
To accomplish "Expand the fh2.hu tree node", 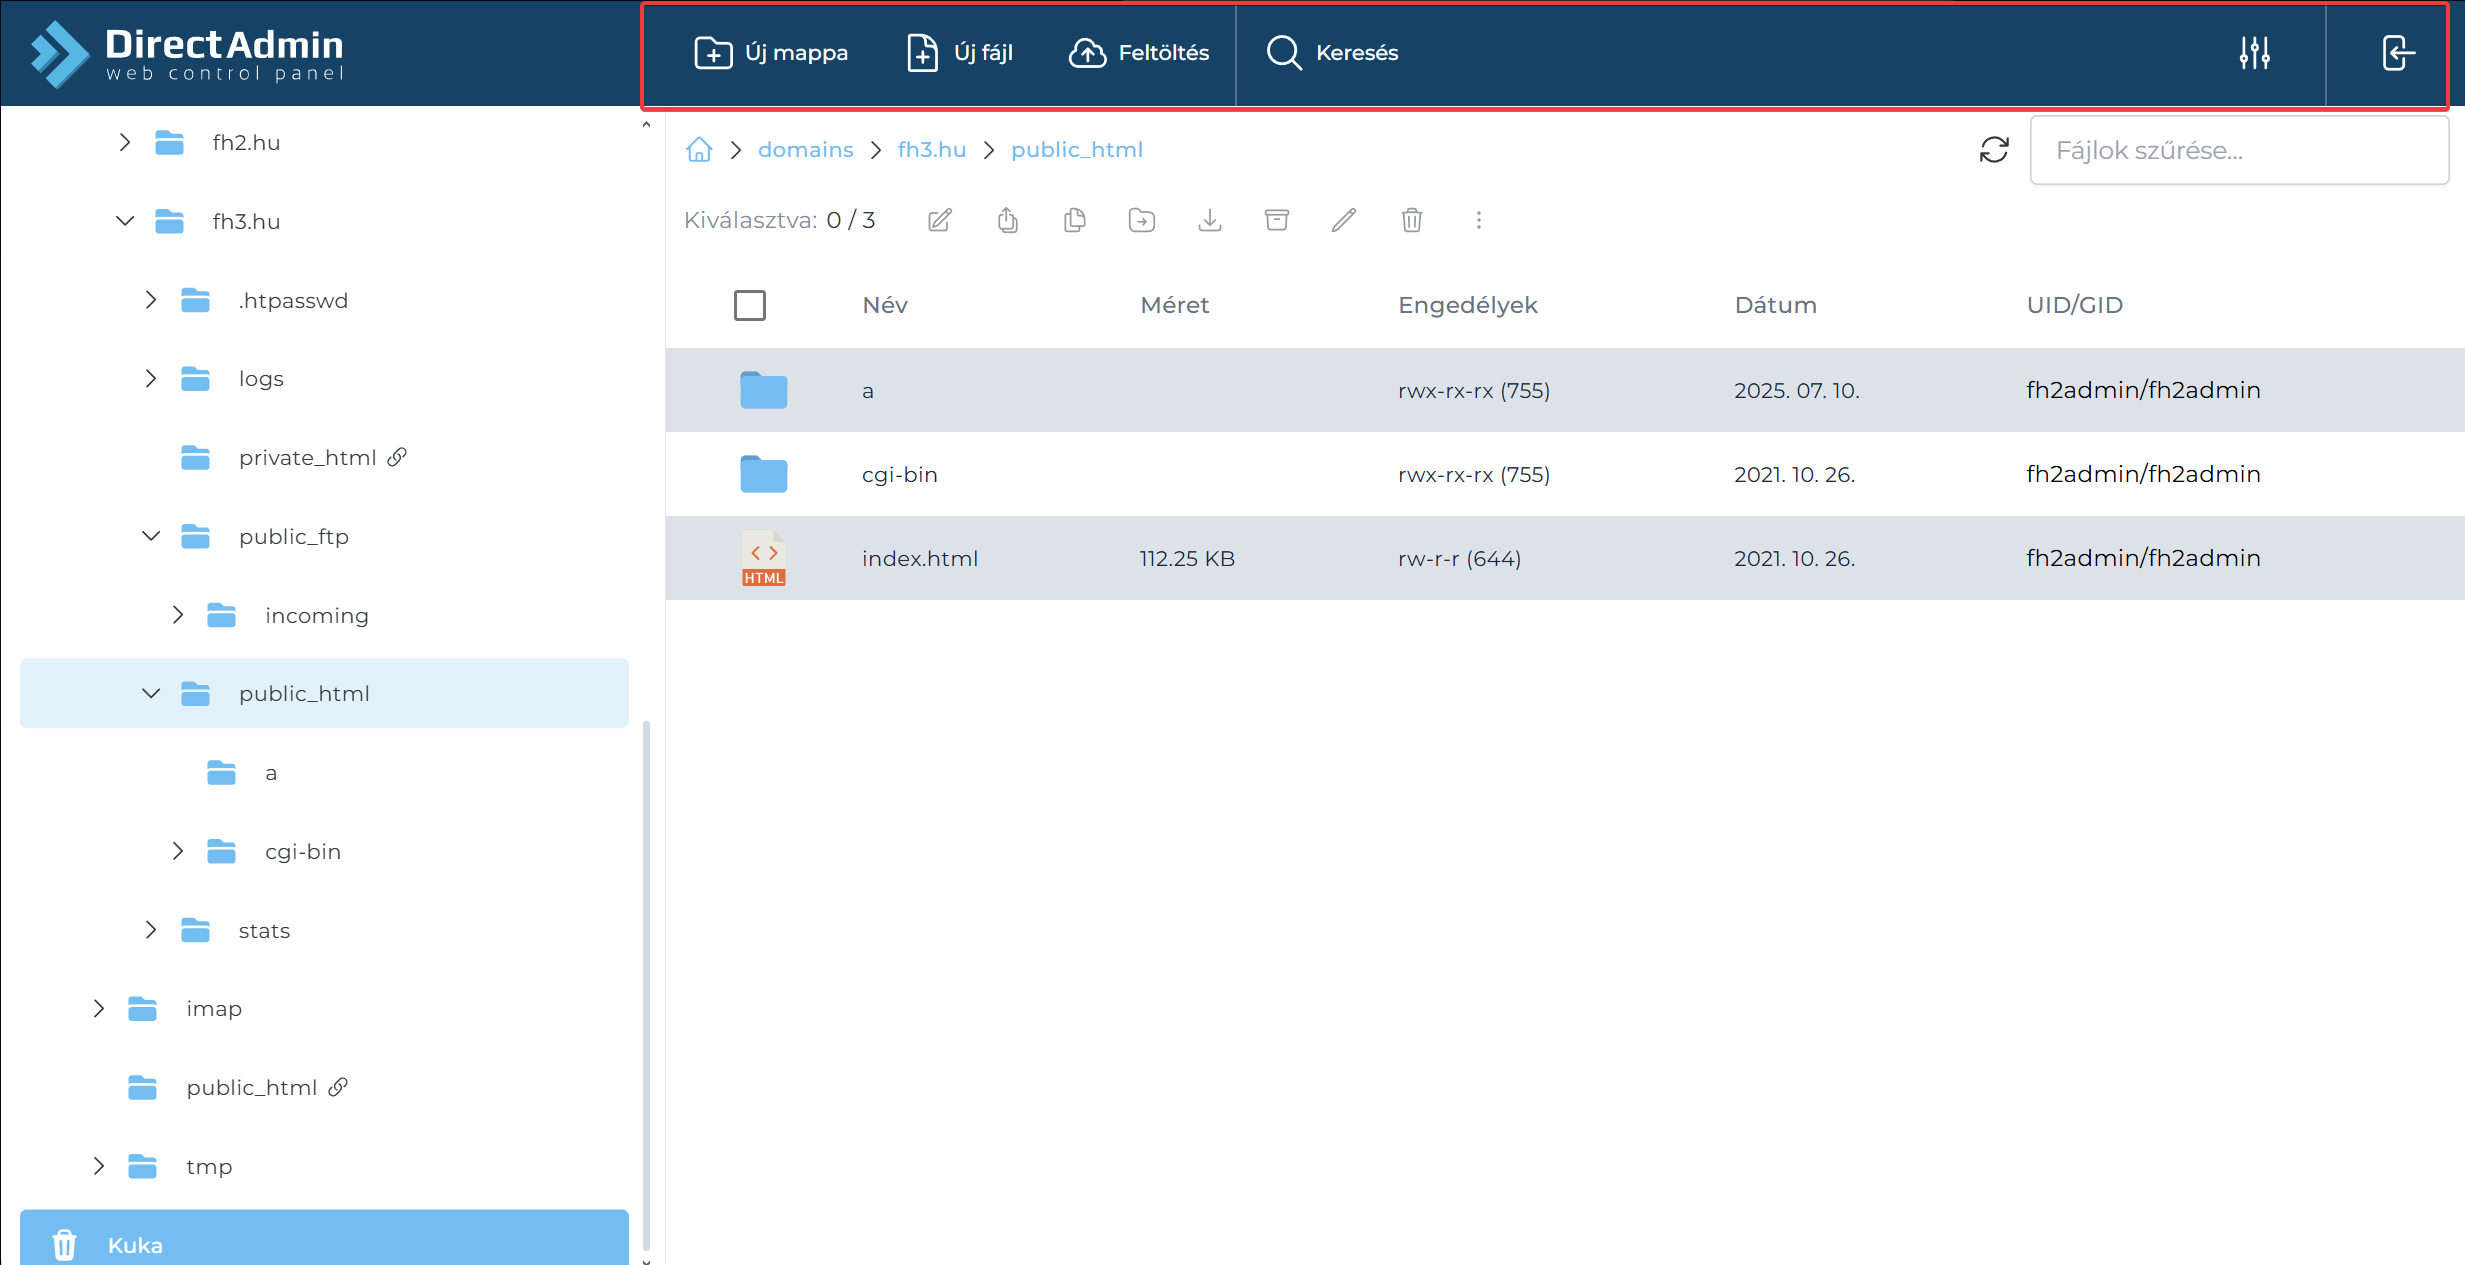I will [x=125, y=143].
